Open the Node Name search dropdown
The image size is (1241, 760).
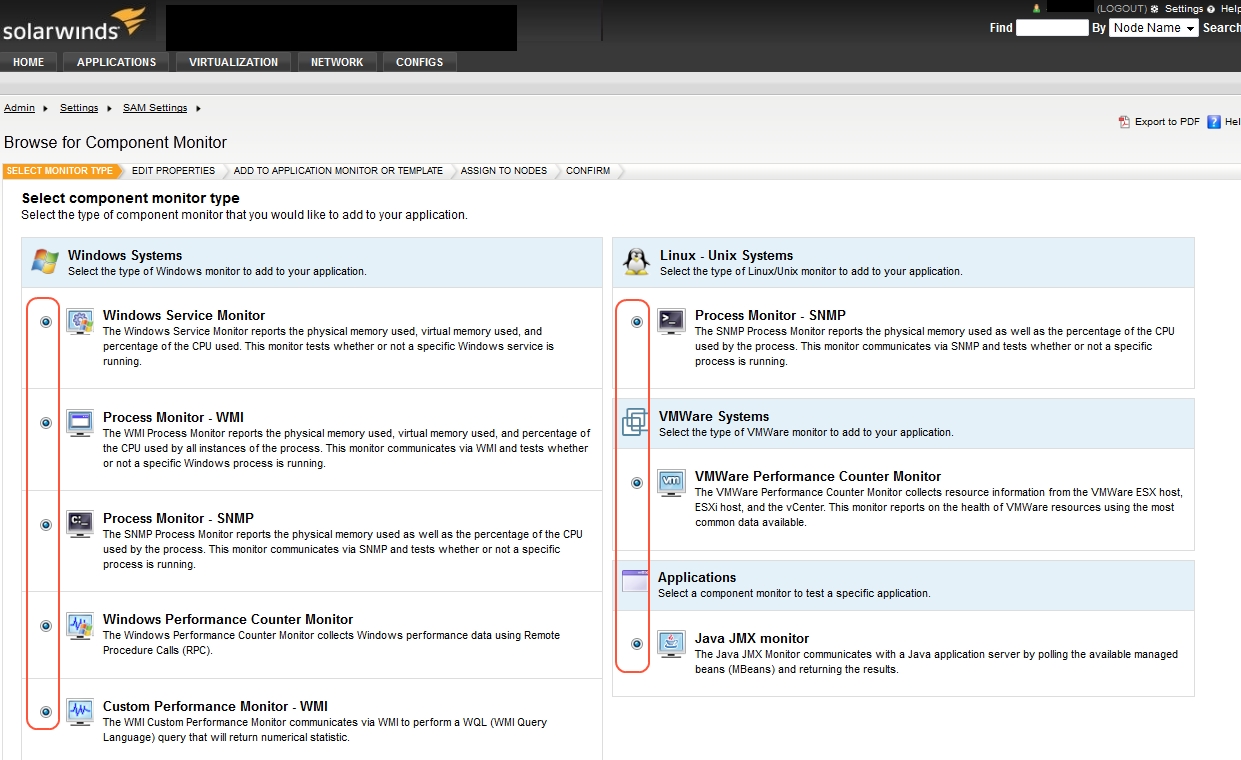click(x=1154, y=28)
